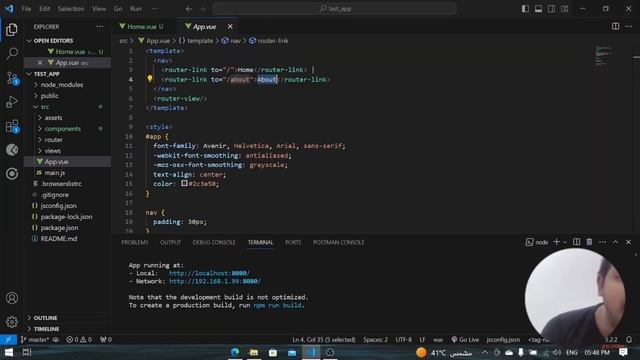Open the File menu
The width and height of the screenshot is (640, 360).
click(x=27, y=9)
